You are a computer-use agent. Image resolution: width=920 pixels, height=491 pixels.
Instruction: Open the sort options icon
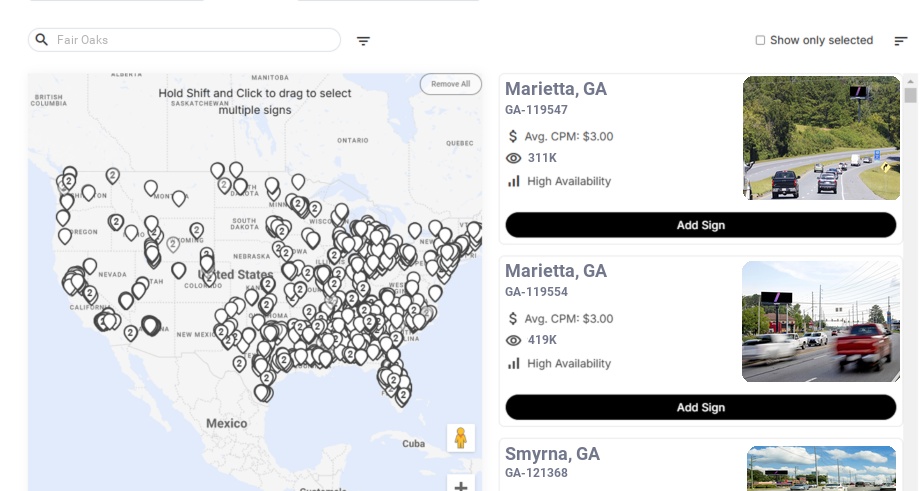click(901, 41)
